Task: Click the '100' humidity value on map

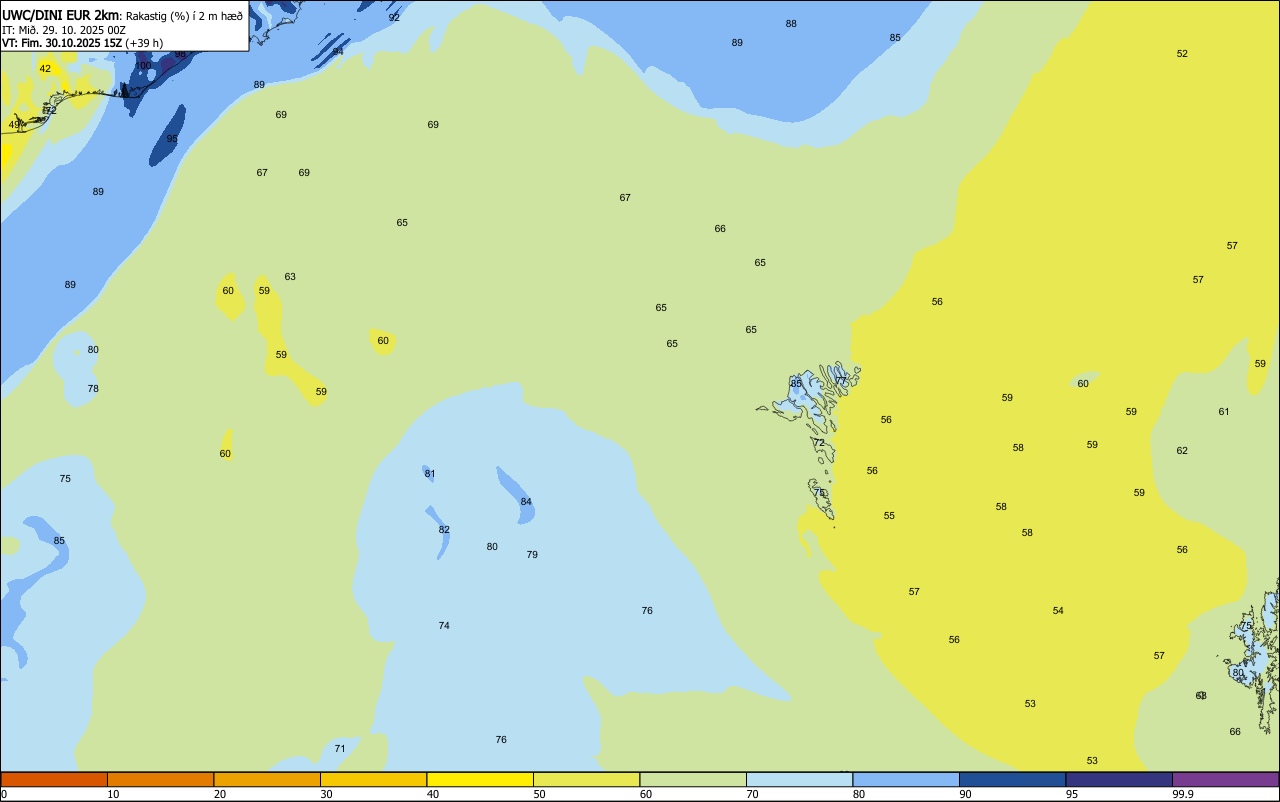Action: click(143, 66)
